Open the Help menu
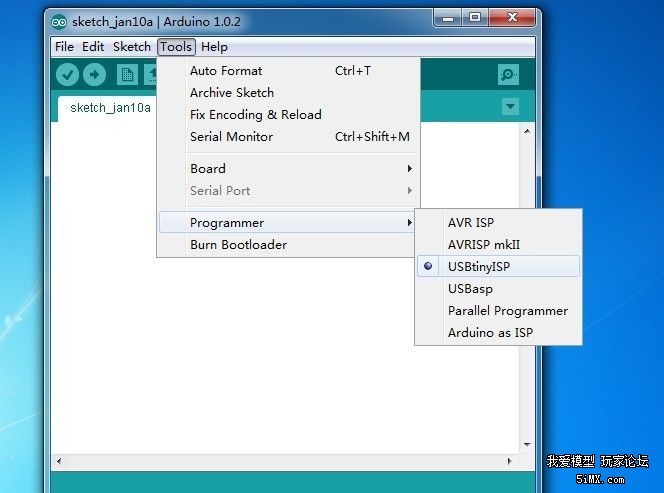Image resolution: width=664 pixels, height=493 pixels. [214, 47]
